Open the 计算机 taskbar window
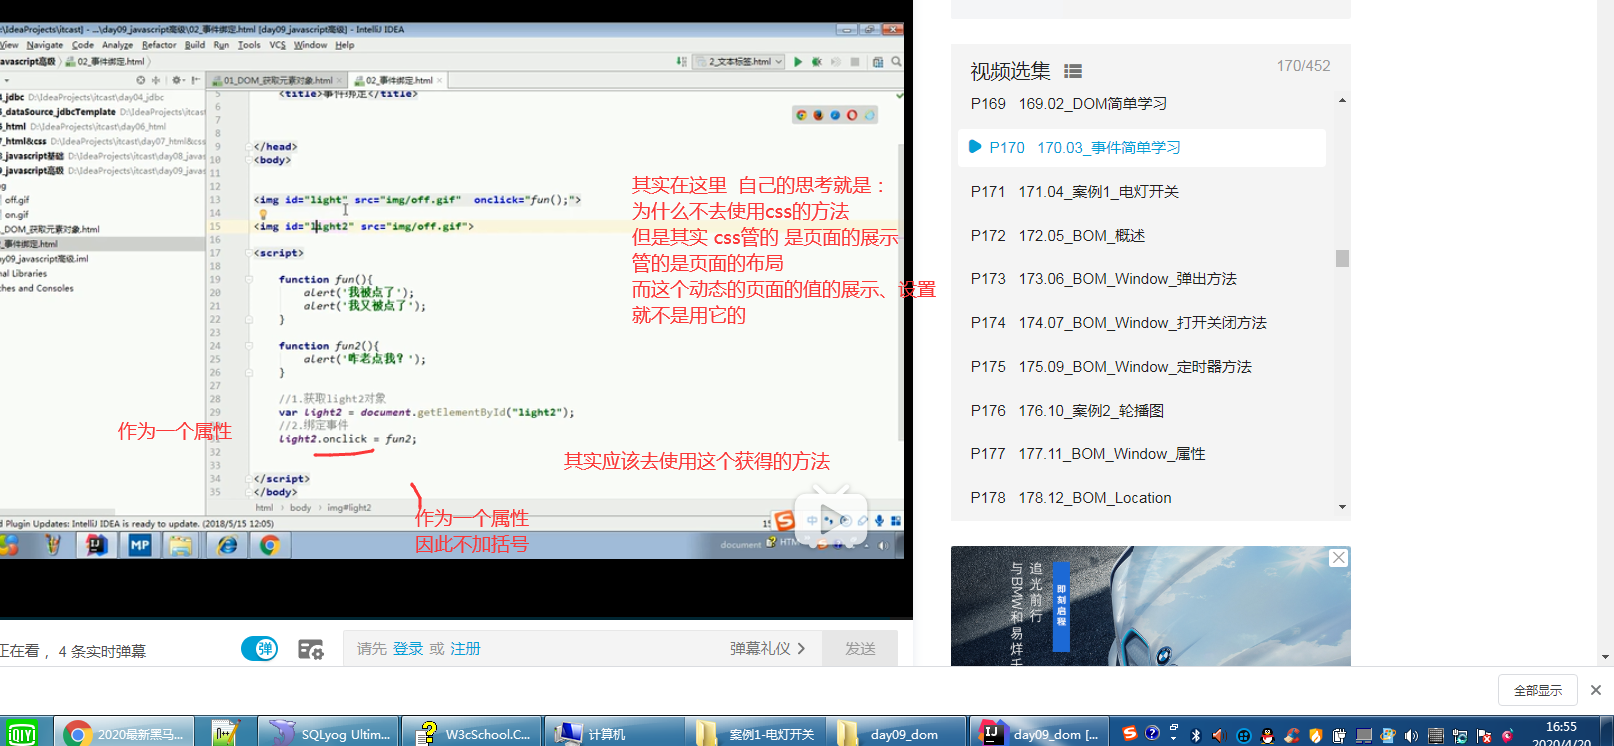The image size is (1614, 746). (615, 734)
